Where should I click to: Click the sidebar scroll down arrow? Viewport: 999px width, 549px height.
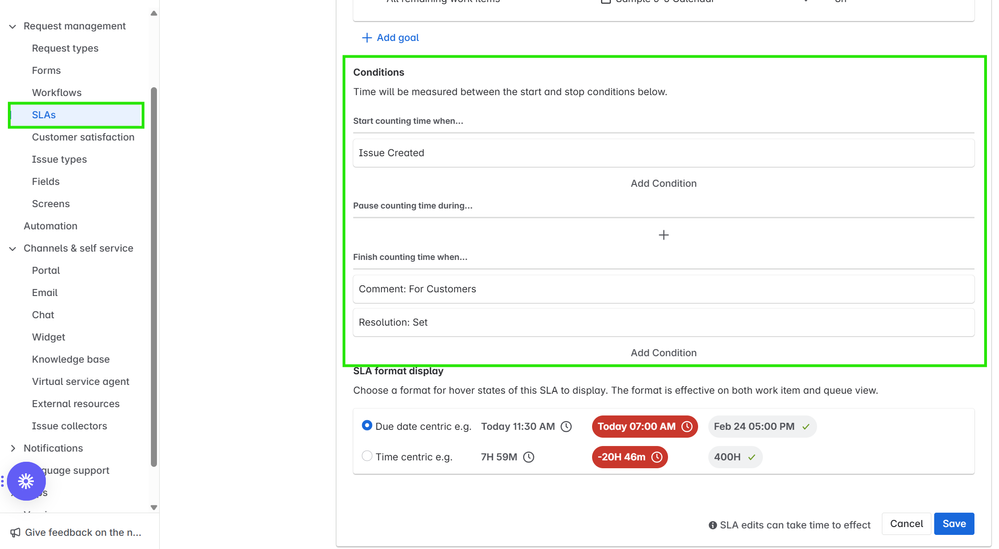tap(154, 508)
